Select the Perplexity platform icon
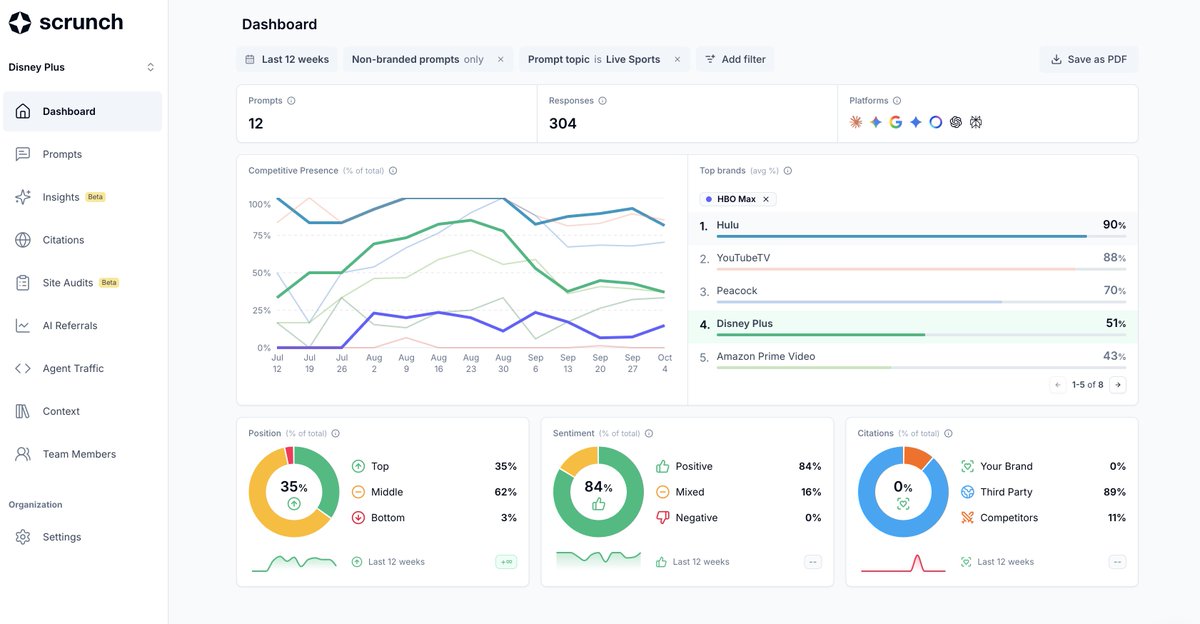1200x624 pixels. click(976, 122)
